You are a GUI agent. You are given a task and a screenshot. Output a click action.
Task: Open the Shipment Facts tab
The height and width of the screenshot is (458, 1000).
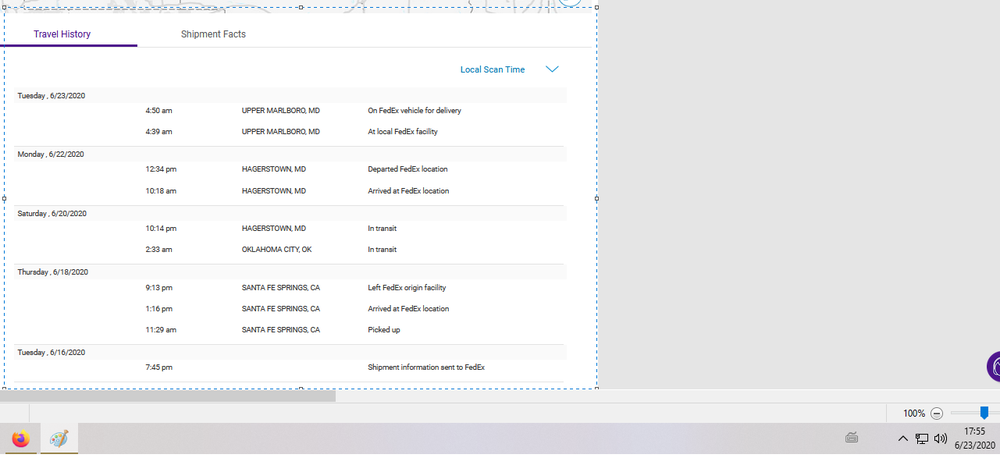click(x=213, y=34)
